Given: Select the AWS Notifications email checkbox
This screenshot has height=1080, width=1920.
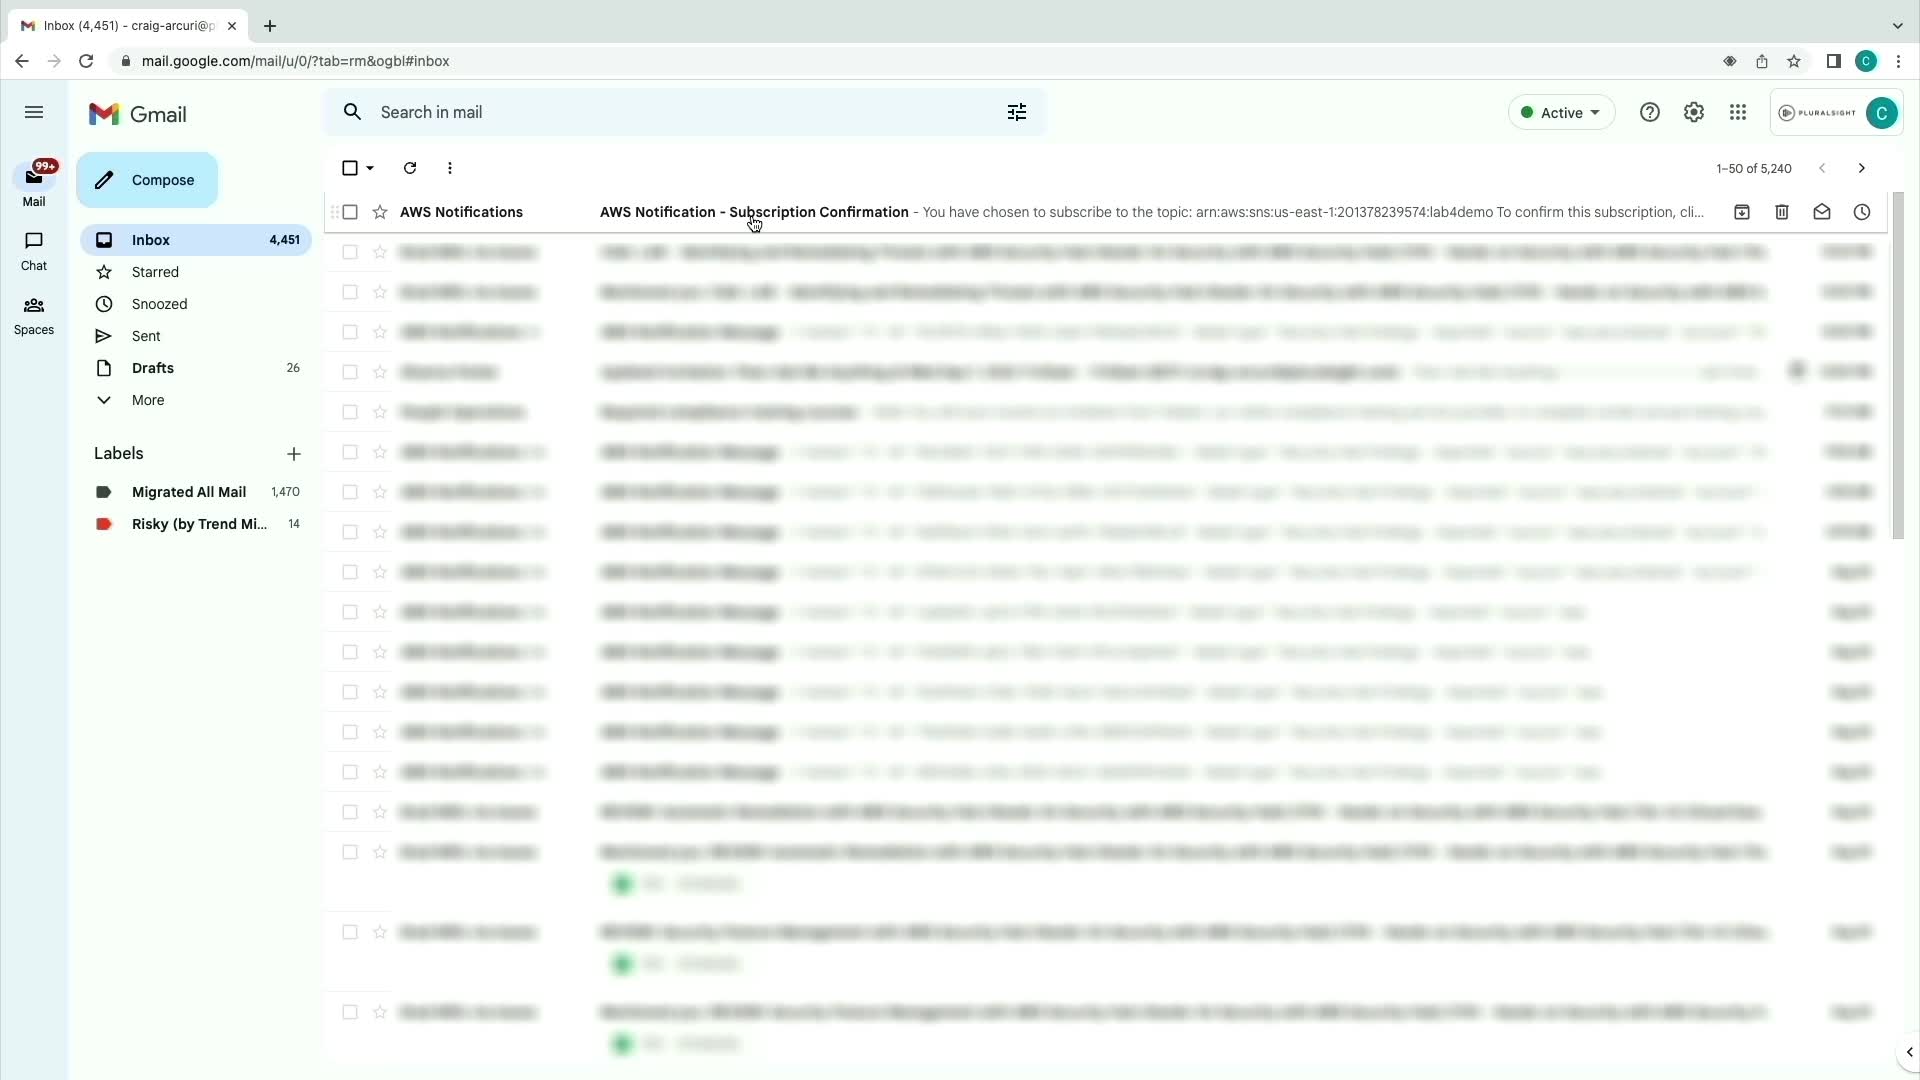Looking at the screenshot, I should pos(350,212).
